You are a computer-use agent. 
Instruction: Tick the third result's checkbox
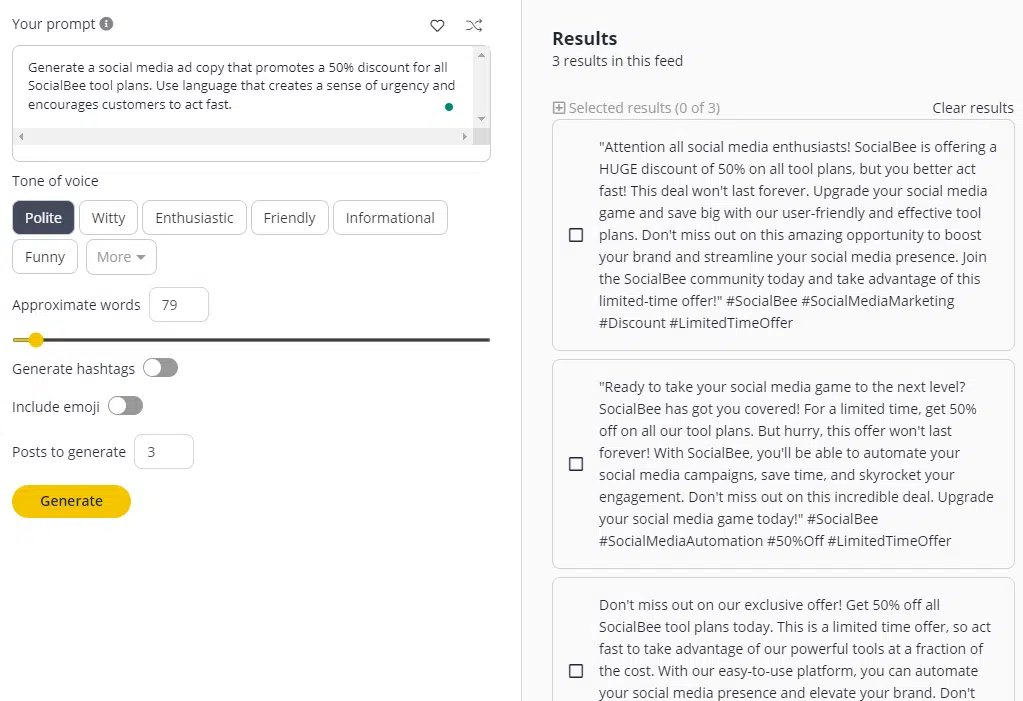(576, 671)
